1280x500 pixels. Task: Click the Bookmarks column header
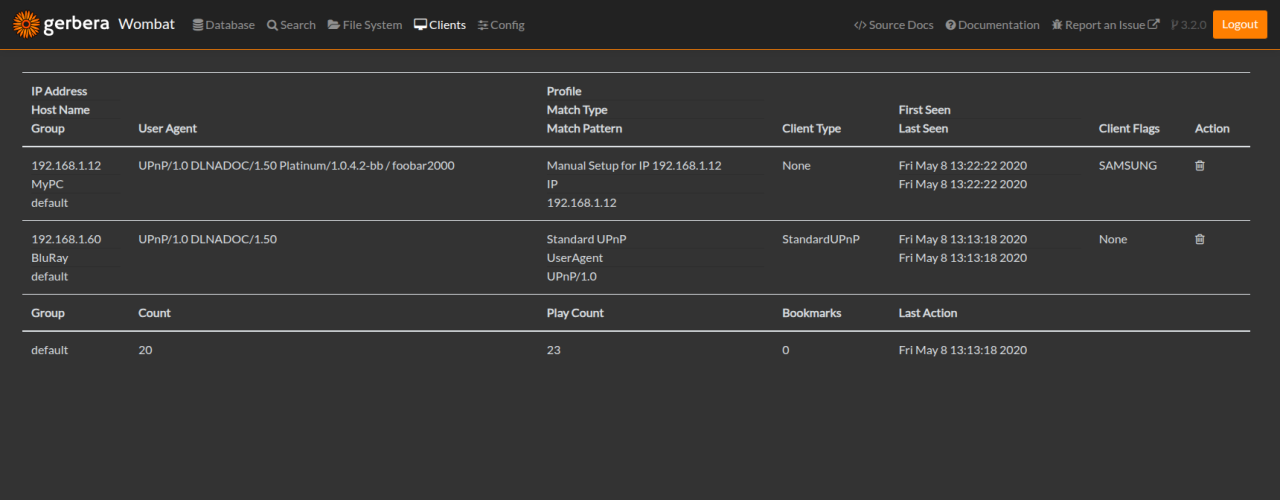[812, 313]
